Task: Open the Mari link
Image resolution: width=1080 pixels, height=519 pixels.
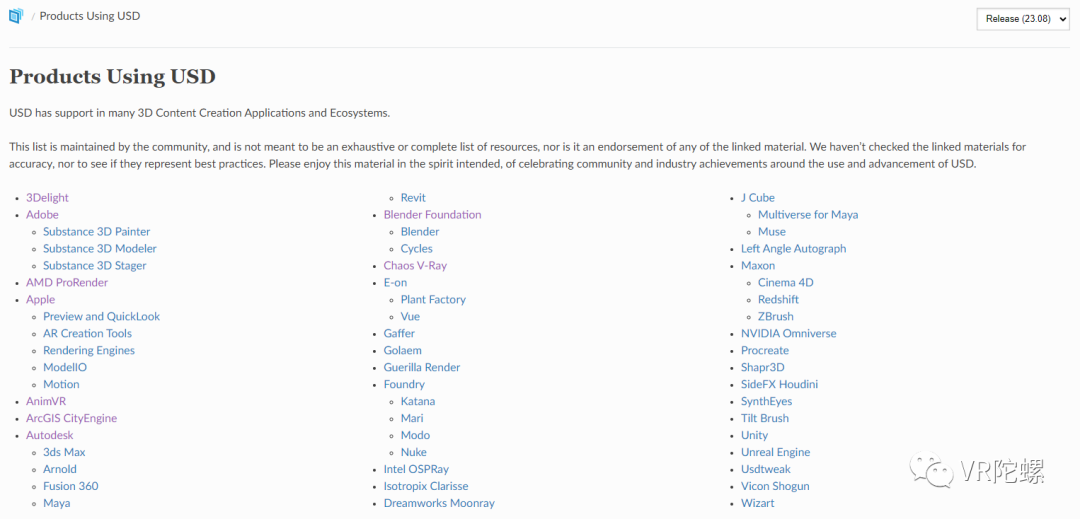Action: (x=412, y=419)
